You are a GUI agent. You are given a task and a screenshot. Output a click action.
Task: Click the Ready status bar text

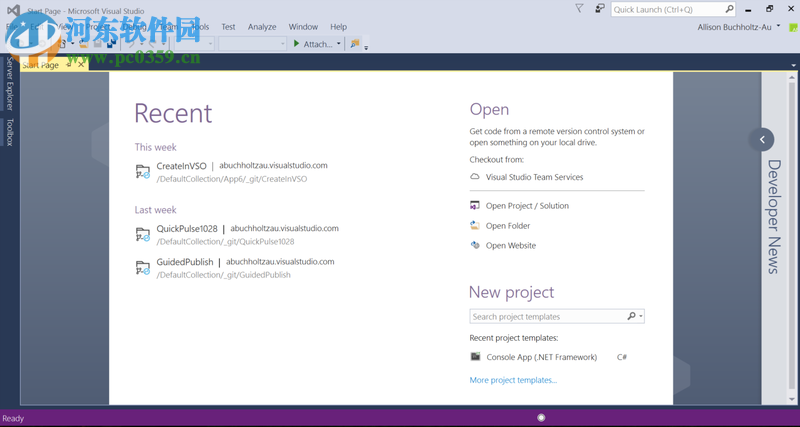(13, 418)
